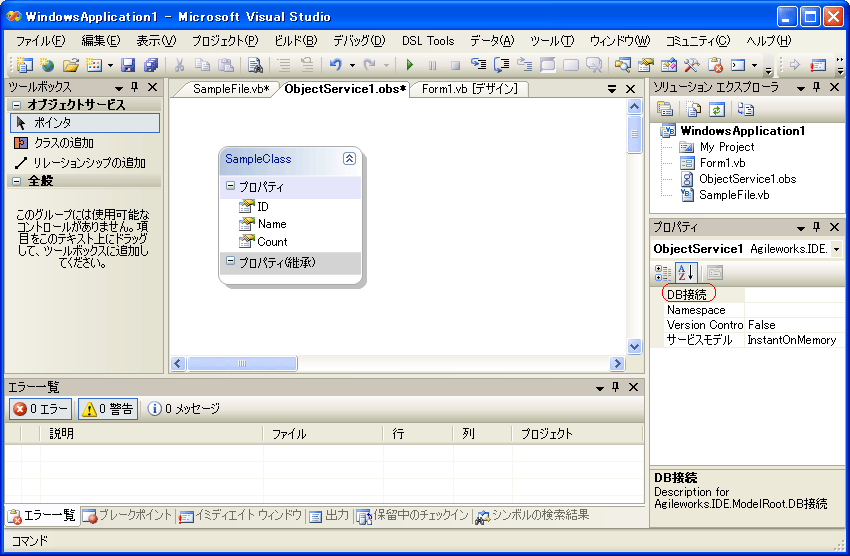Collapse SampleClass shape with chevron
Viewport: 850px width, 556px height.
point(349,158)
